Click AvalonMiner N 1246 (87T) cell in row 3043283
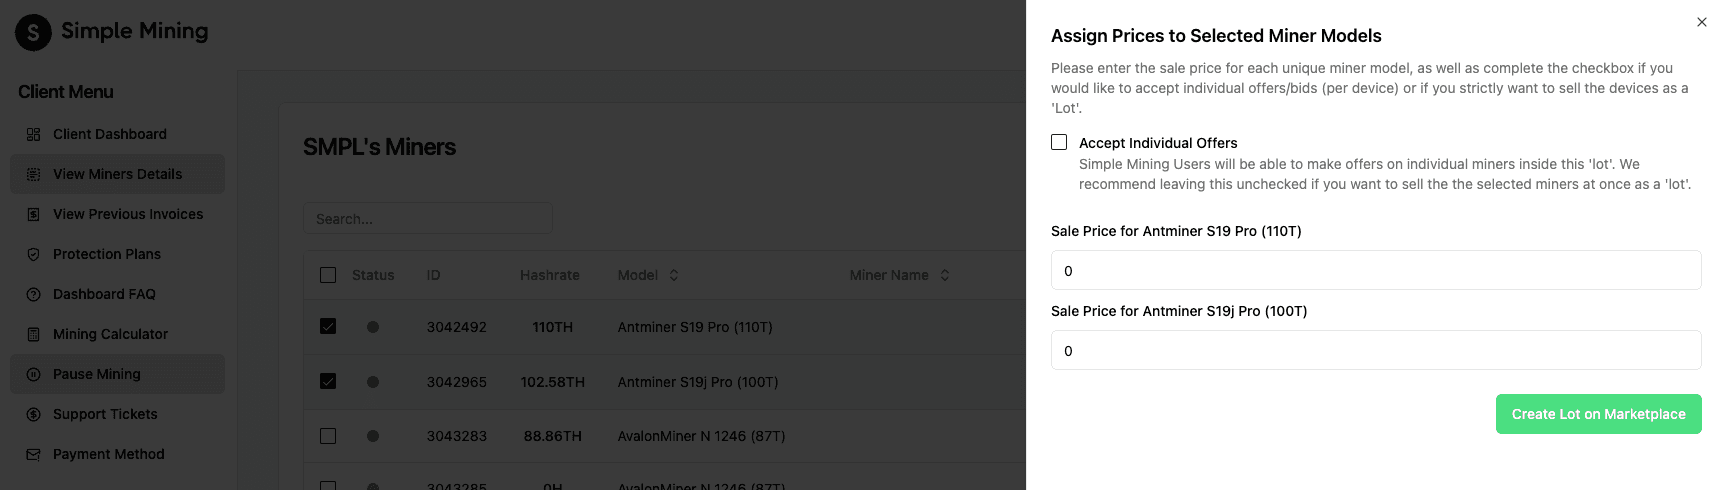 701,436
